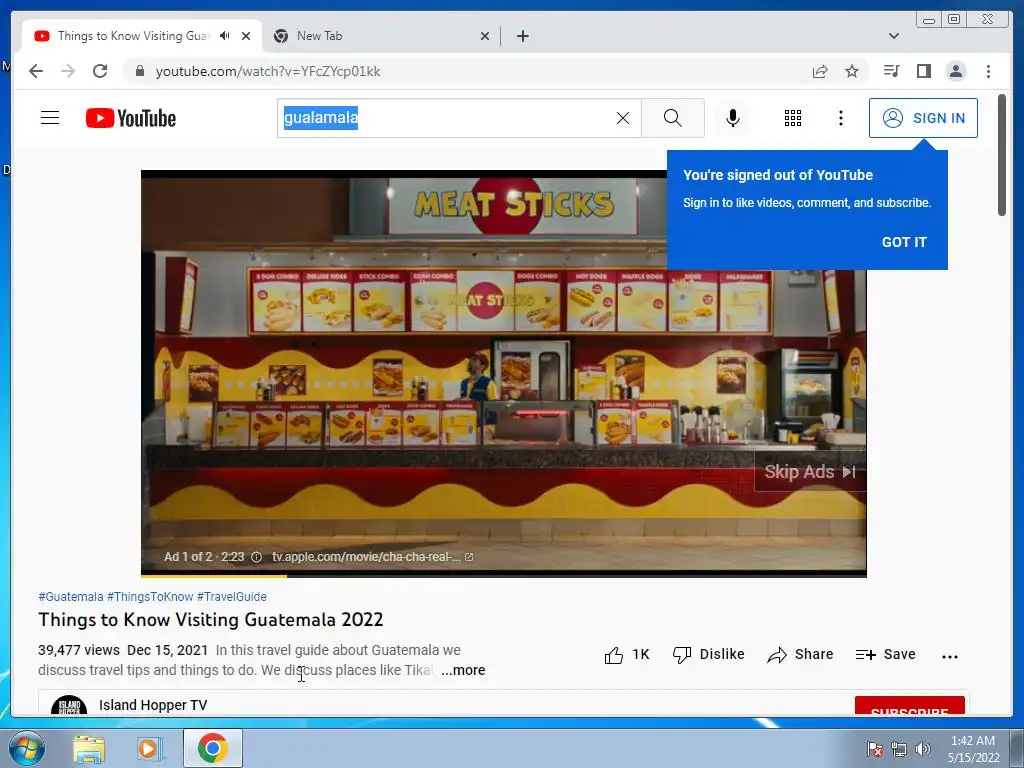
Task: Go back with the browser back arrow
Action: [36, 71]
